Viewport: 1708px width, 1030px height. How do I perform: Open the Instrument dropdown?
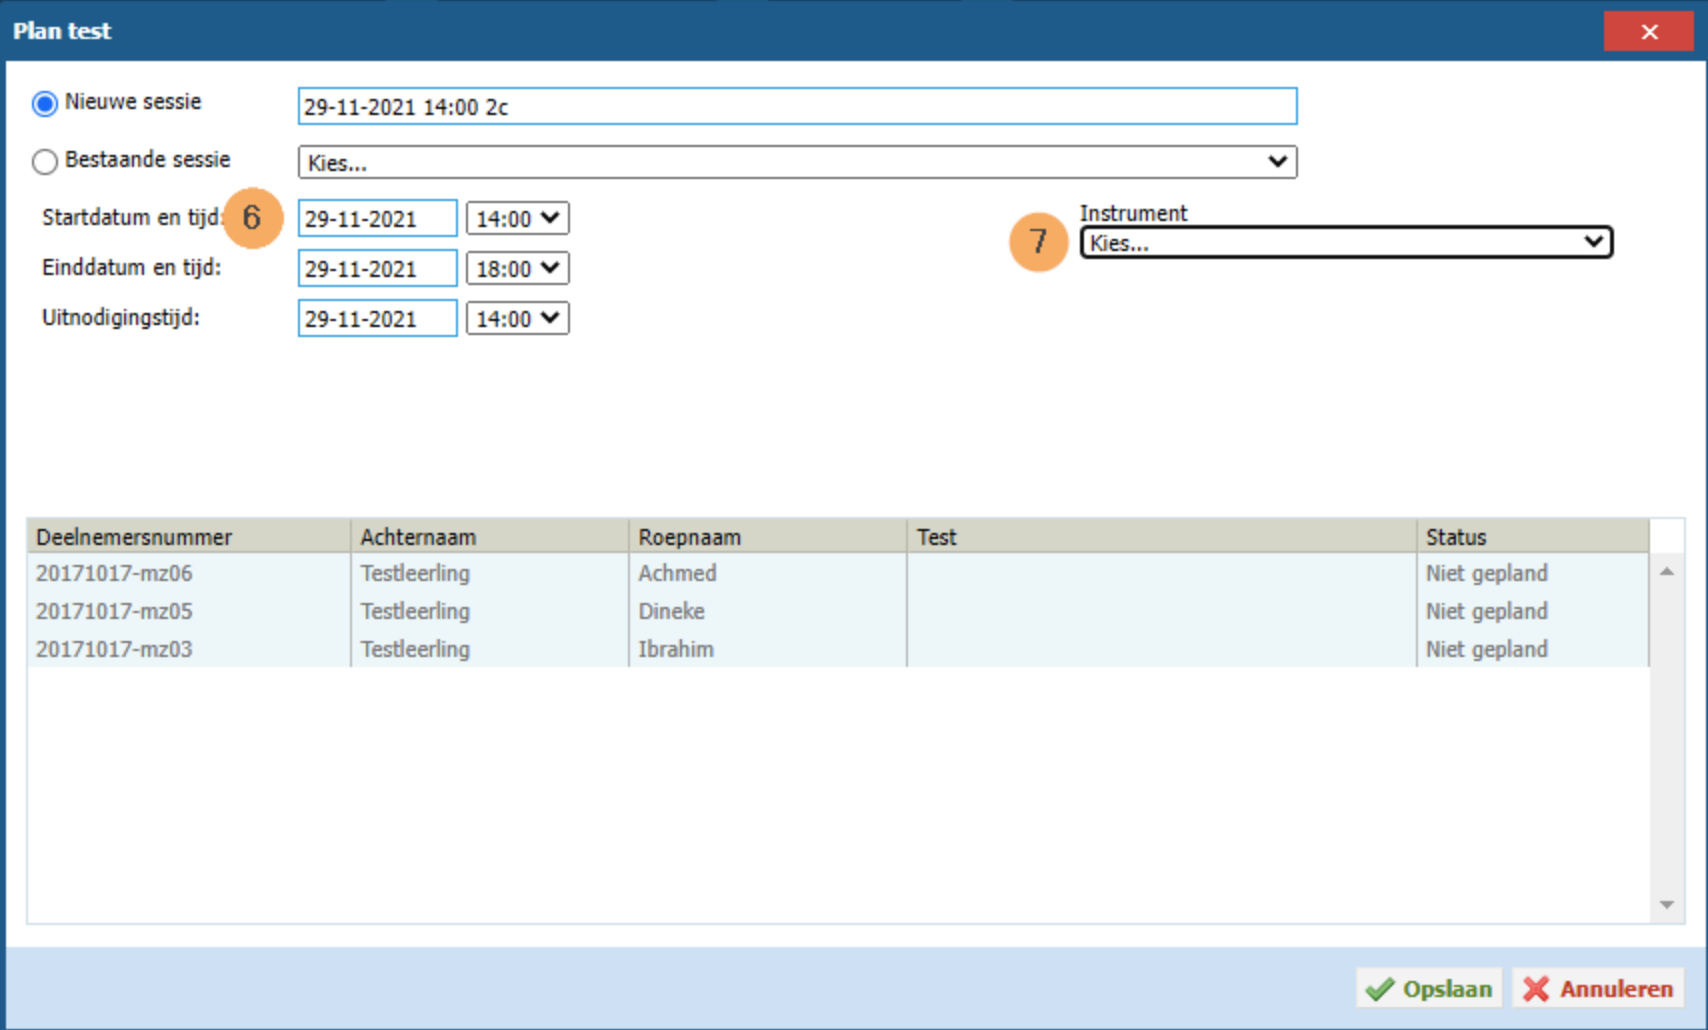[x=1345, y=242]
